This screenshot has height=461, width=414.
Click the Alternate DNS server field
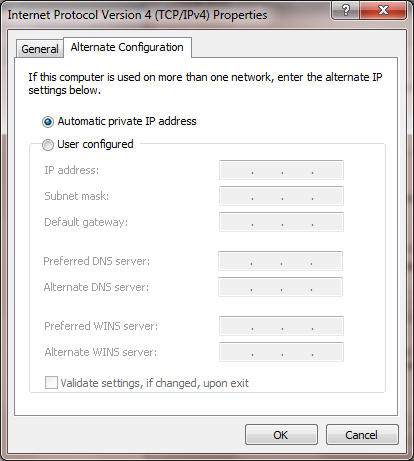(280, 287)
